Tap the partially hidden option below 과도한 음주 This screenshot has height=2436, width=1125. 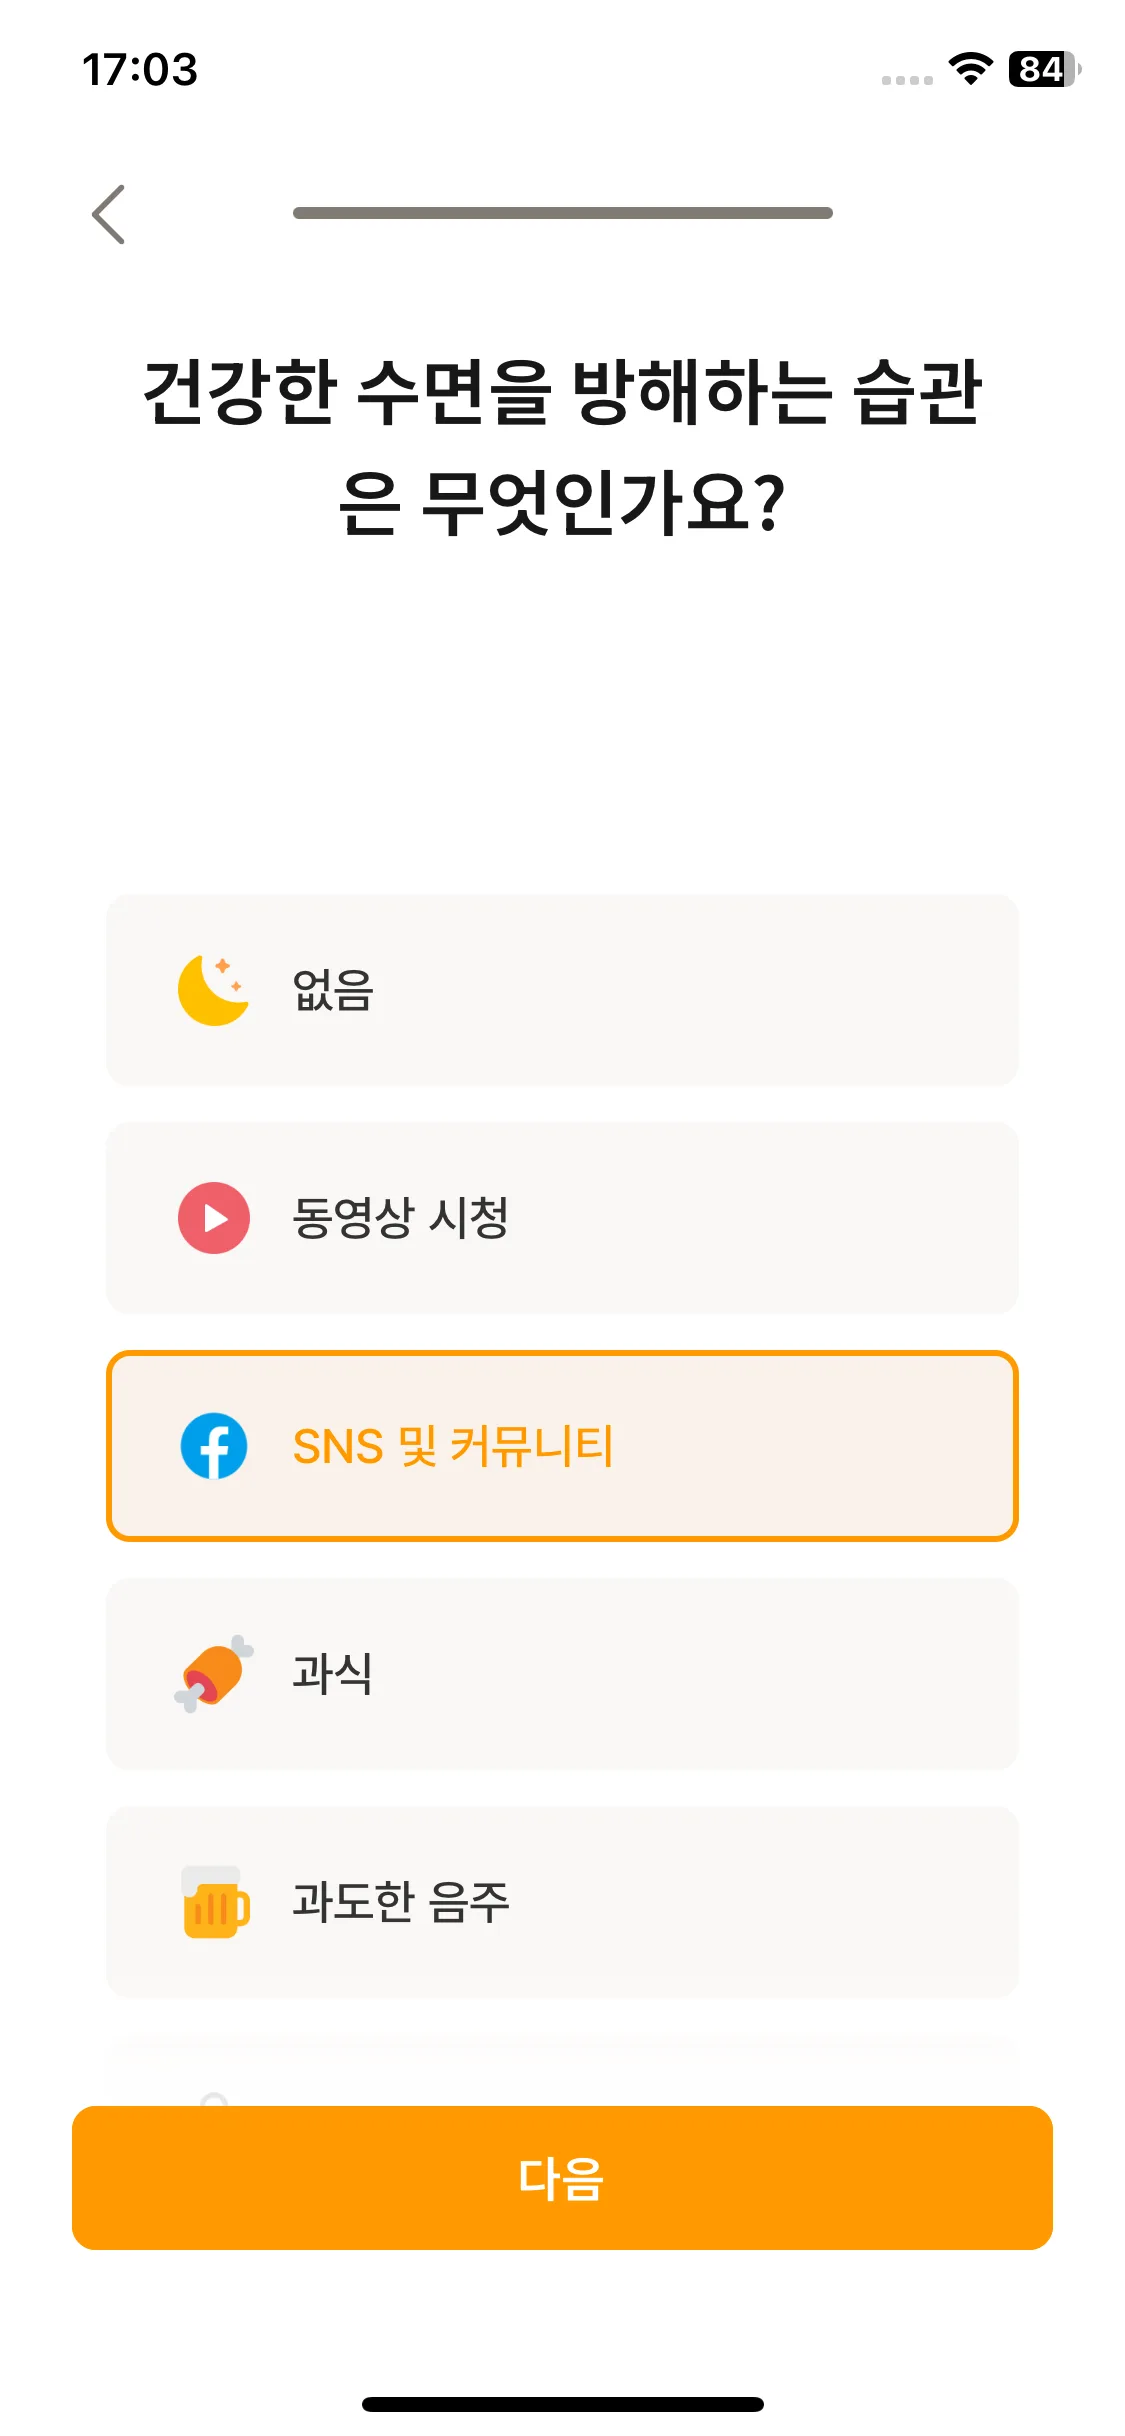coord(562,2070)
